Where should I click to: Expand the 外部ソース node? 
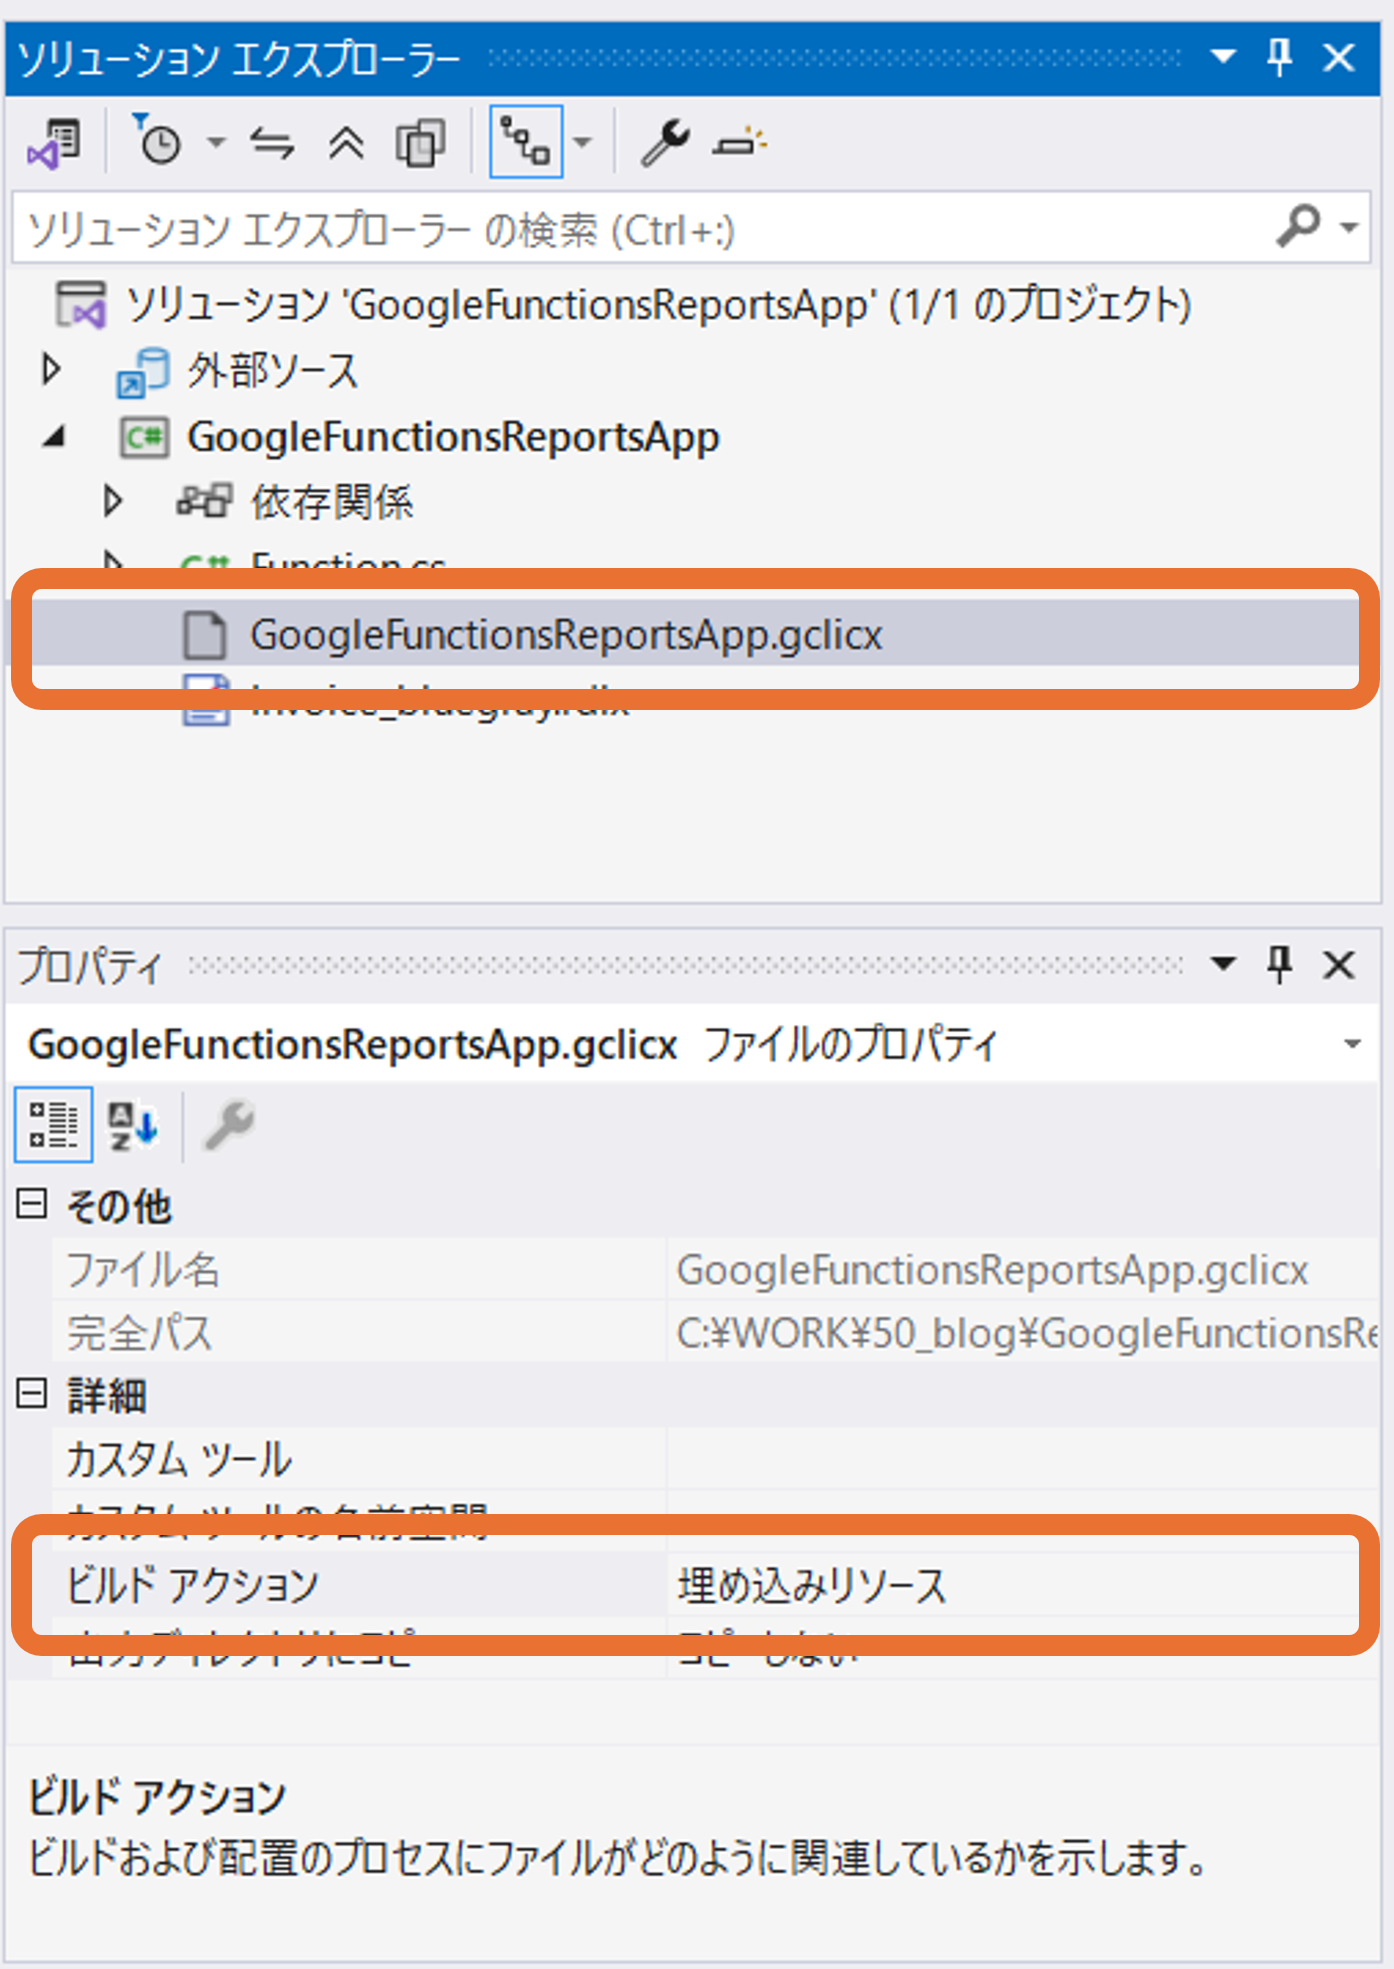(x=51, y=370)
